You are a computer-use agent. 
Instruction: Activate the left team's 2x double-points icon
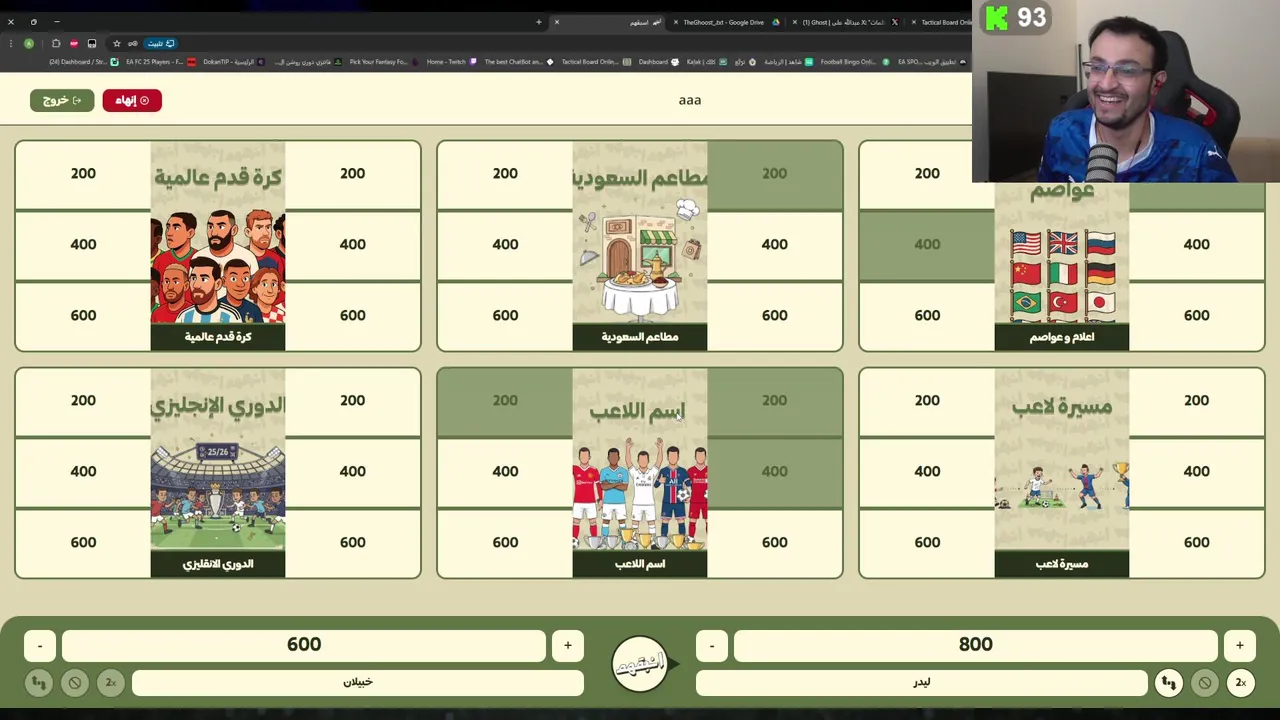111,683
